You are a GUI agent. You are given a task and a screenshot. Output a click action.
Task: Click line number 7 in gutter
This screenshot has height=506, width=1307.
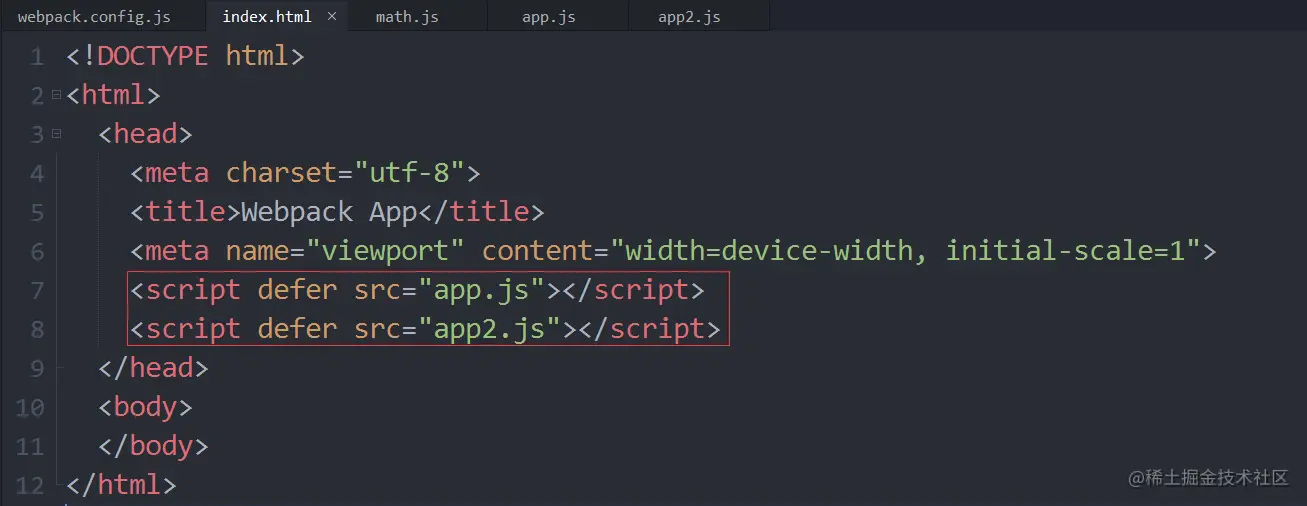coord(36,290)
